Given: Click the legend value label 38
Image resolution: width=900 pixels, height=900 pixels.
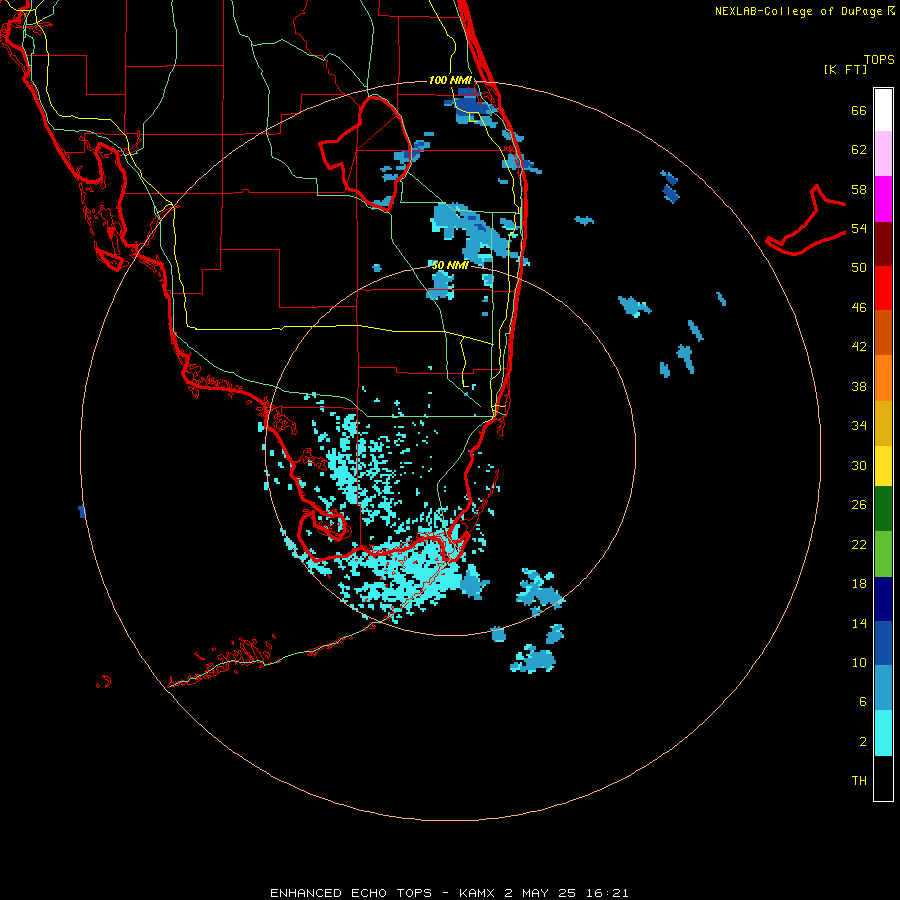Looking at the screenshot, I should point(859,386).
